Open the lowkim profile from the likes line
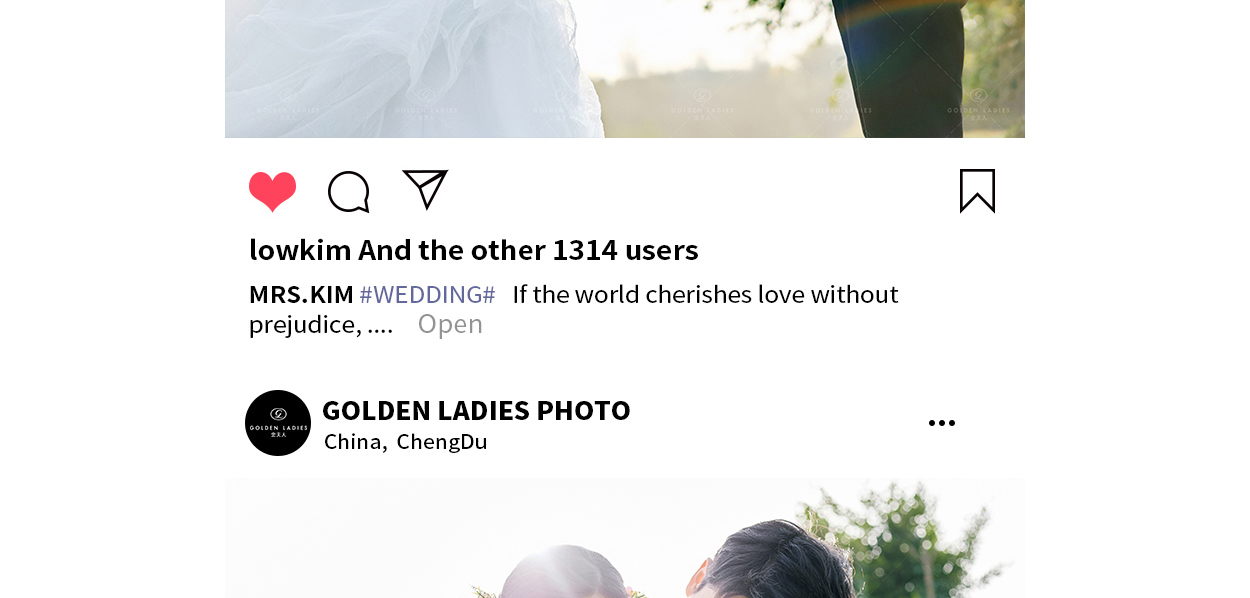Image resolution: width=1250 pixels, height=598 pixels. point(300,249)
